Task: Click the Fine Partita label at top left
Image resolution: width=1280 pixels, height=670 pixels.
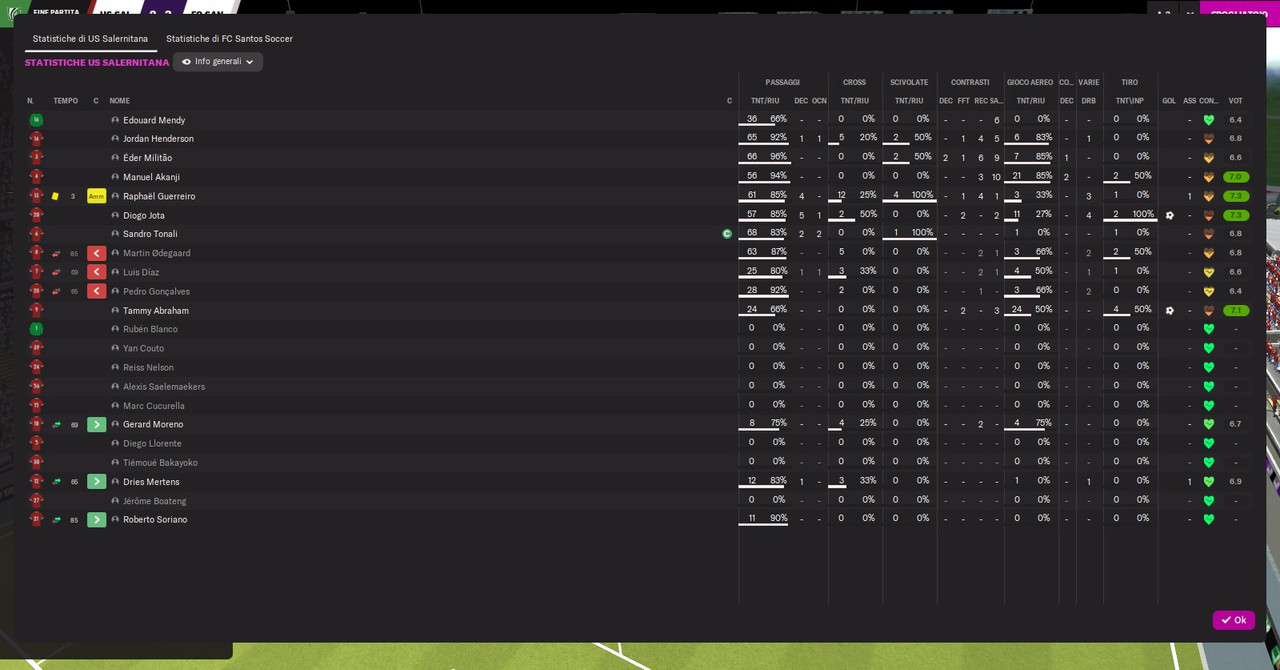Action: (x=55, y=12)
